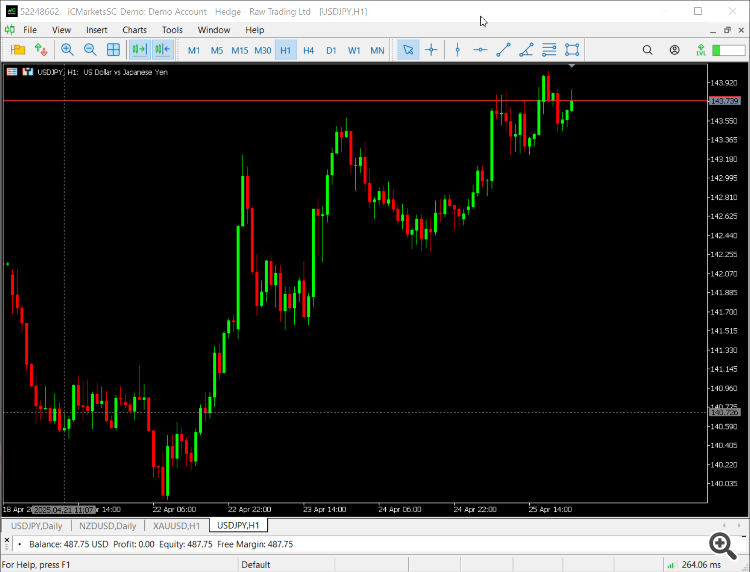
Task: Select the Fibonacci retracement tool
Action: [x=549, y=50]
